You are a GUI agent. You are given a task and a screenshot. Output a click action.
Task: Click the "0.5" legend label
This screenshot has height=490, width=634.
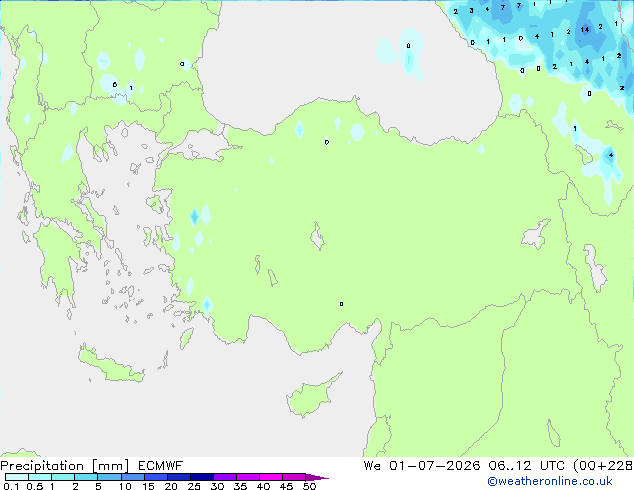(34, 486)
